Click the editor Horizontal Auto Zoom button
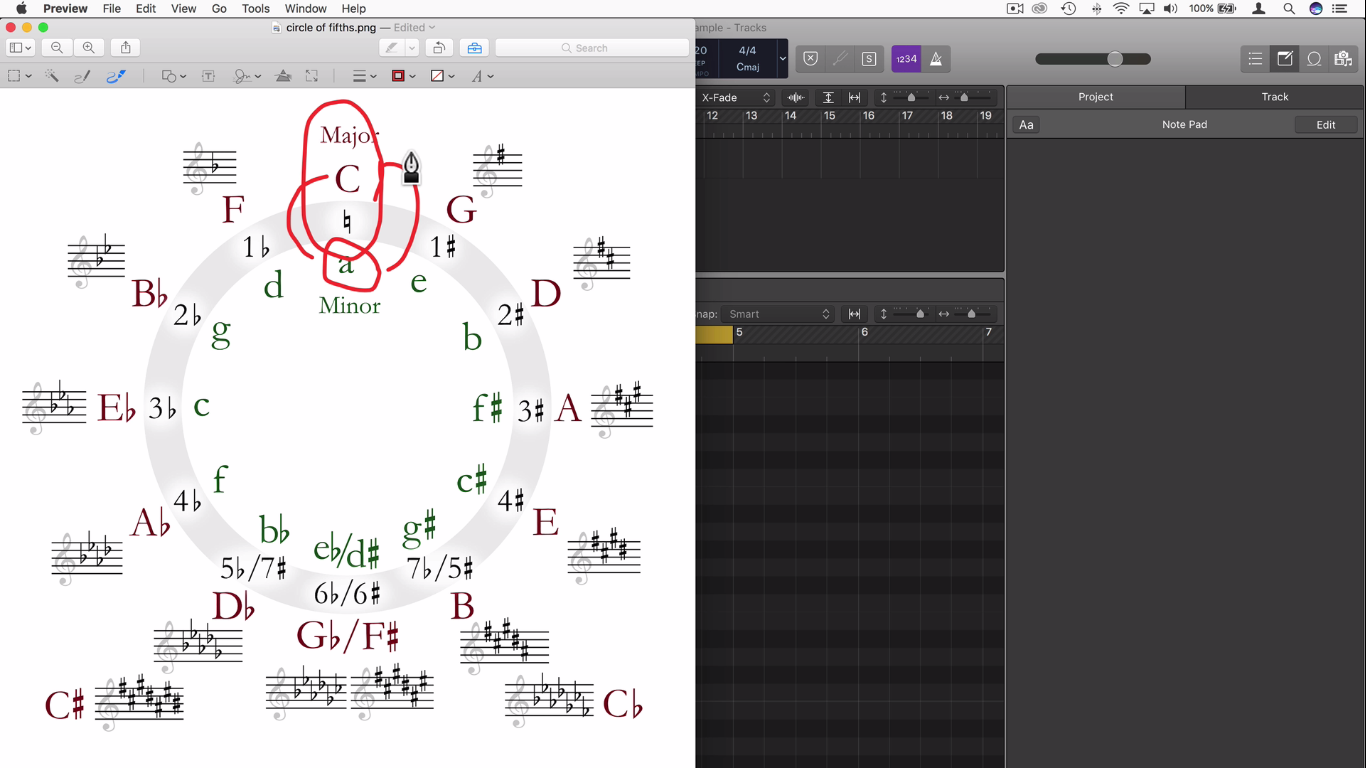 click(855, 314)
